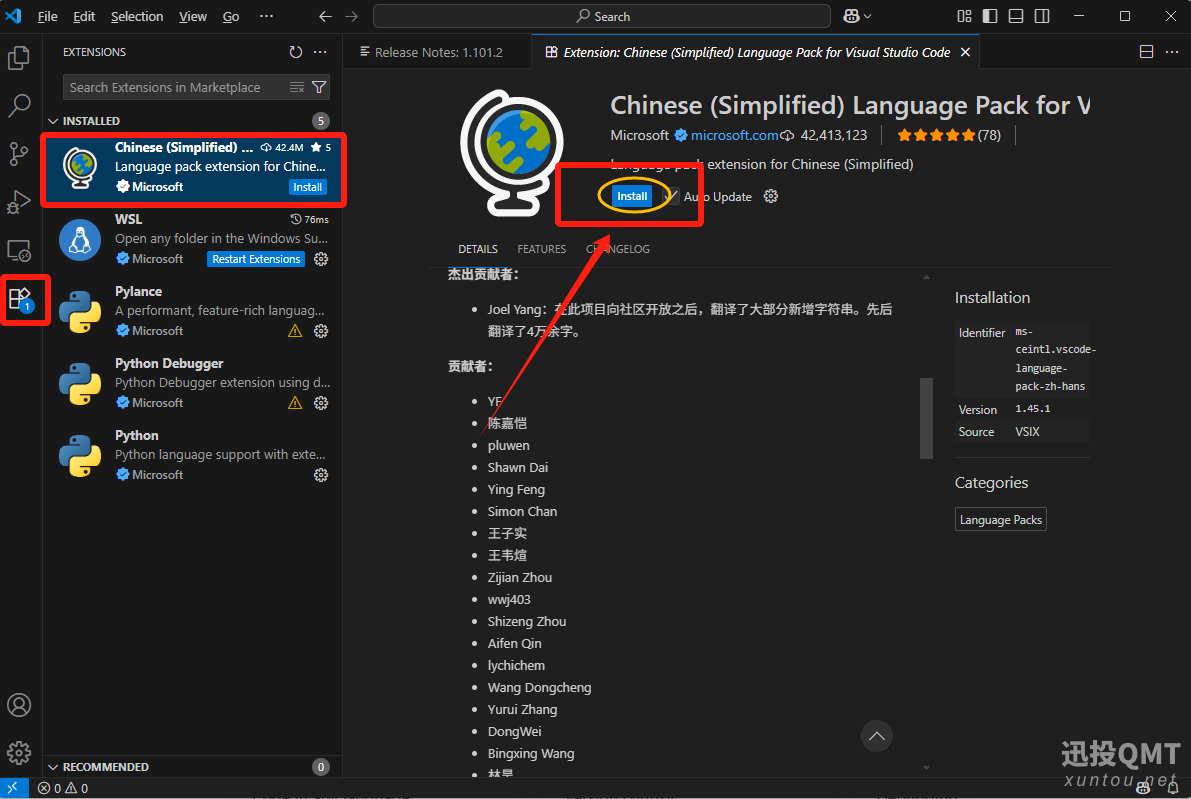Open Pylance extension manage gear
The height and width of the screenshot is (799, 1191).
click(321, 331)
